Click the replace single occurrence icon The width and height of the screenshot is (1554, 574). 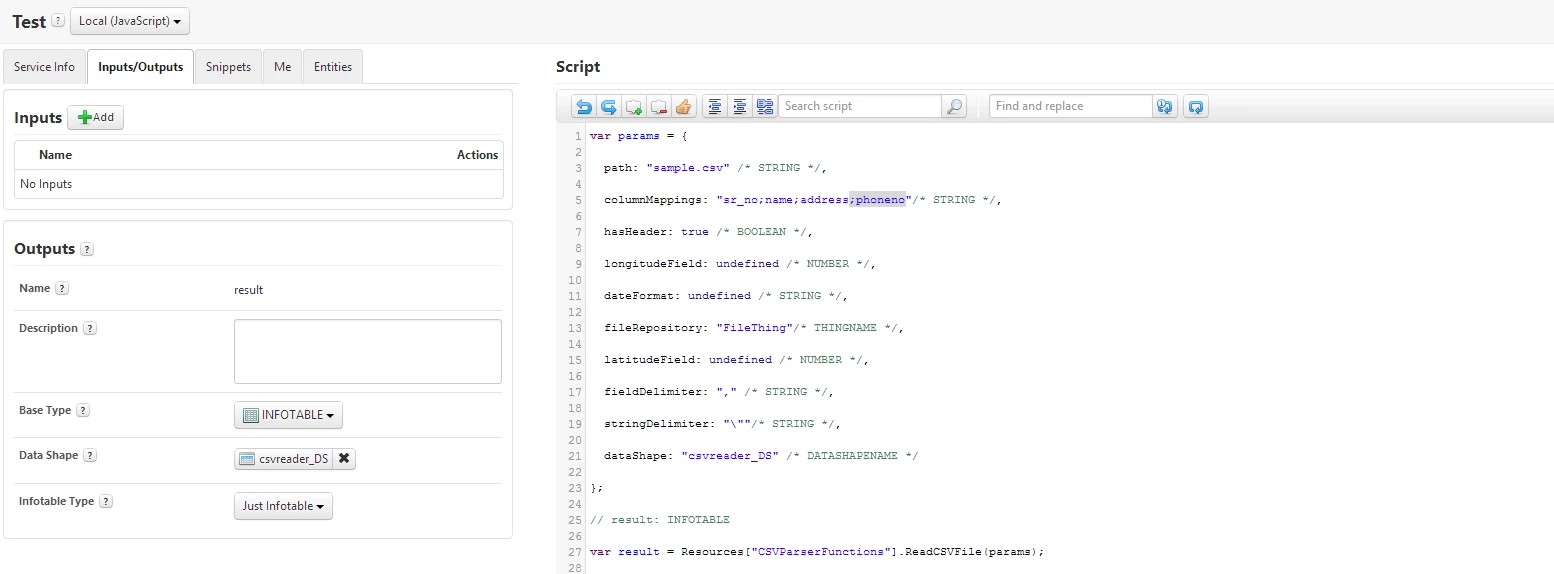[1164, 106]
